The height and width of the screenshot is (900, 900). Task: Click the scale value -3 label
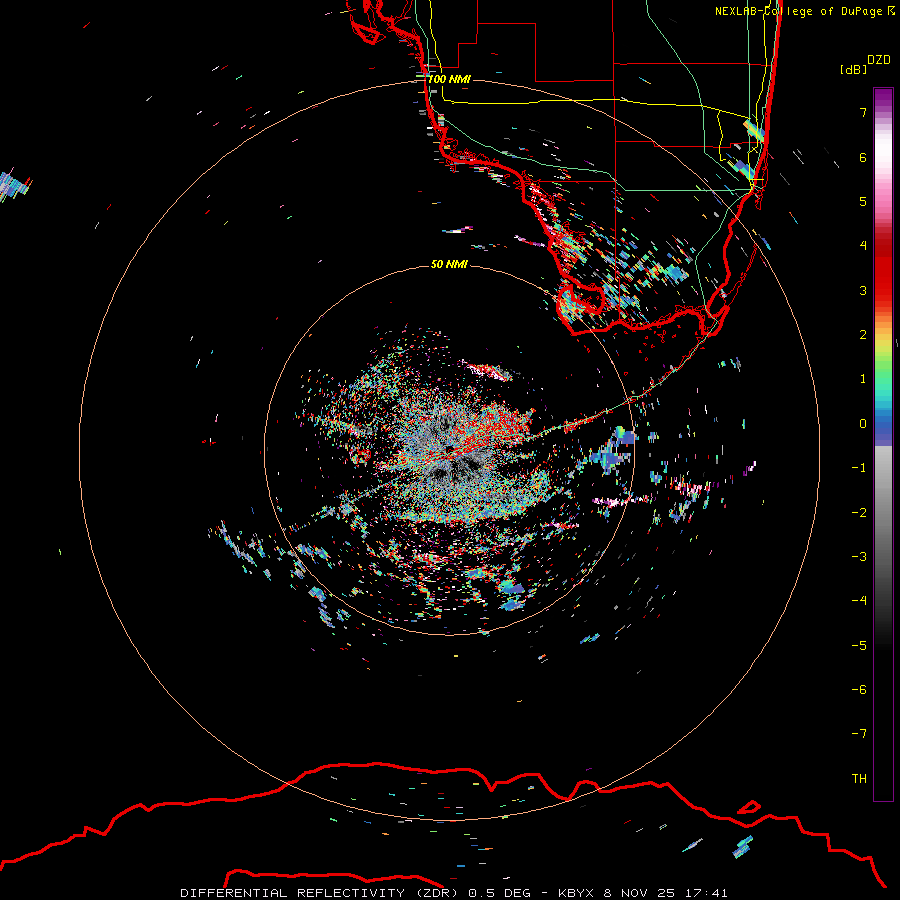(859, 557)
